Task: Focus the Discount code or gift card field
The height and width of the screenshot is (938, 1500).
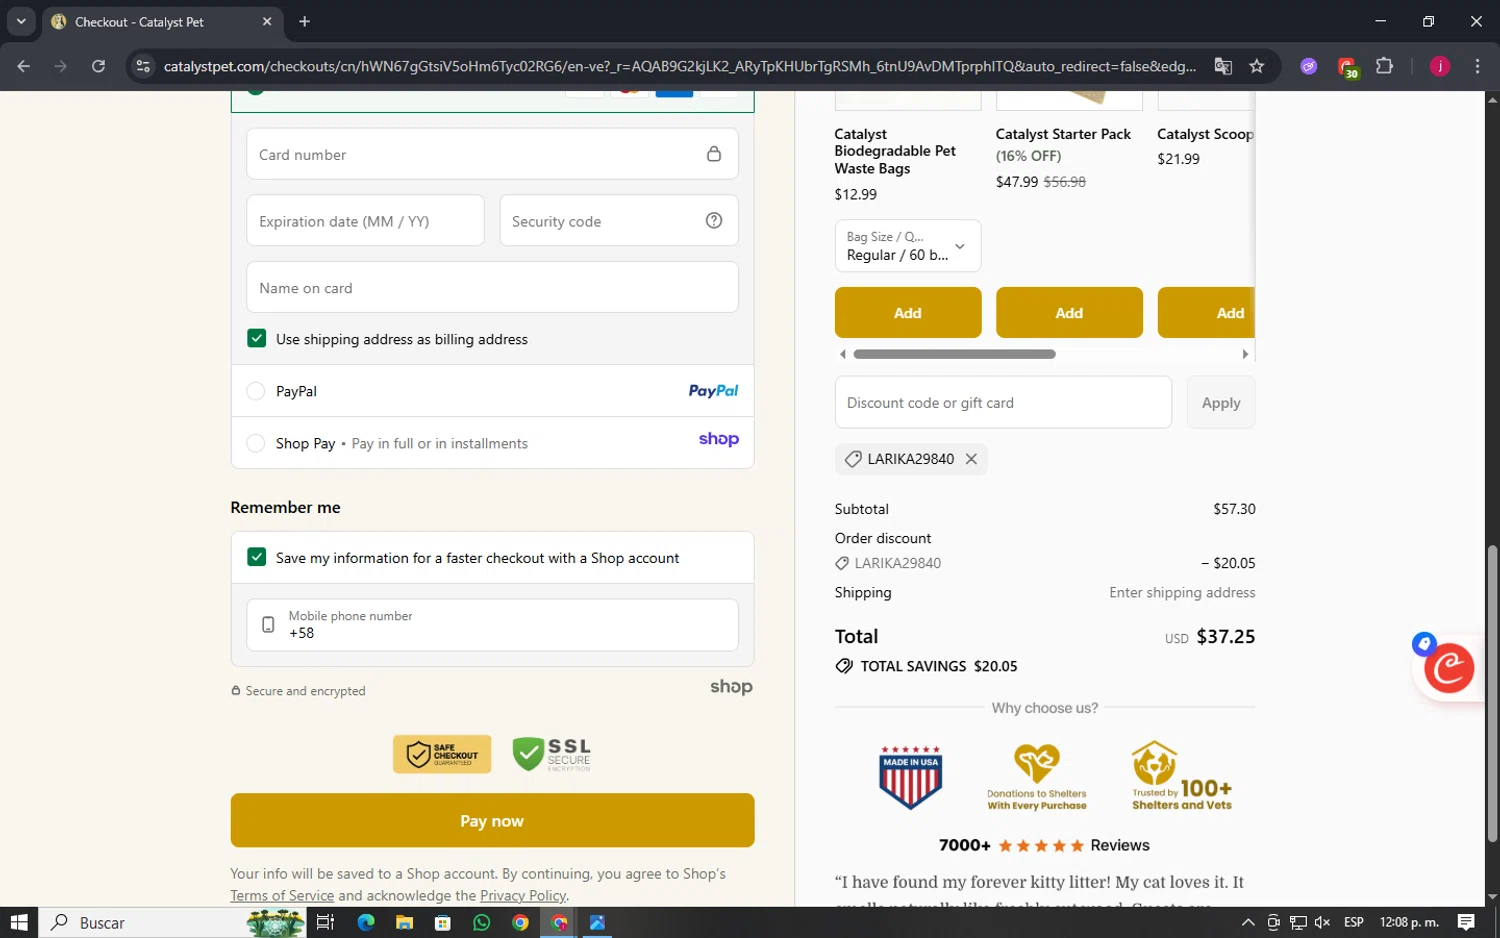Action: 1003,402
